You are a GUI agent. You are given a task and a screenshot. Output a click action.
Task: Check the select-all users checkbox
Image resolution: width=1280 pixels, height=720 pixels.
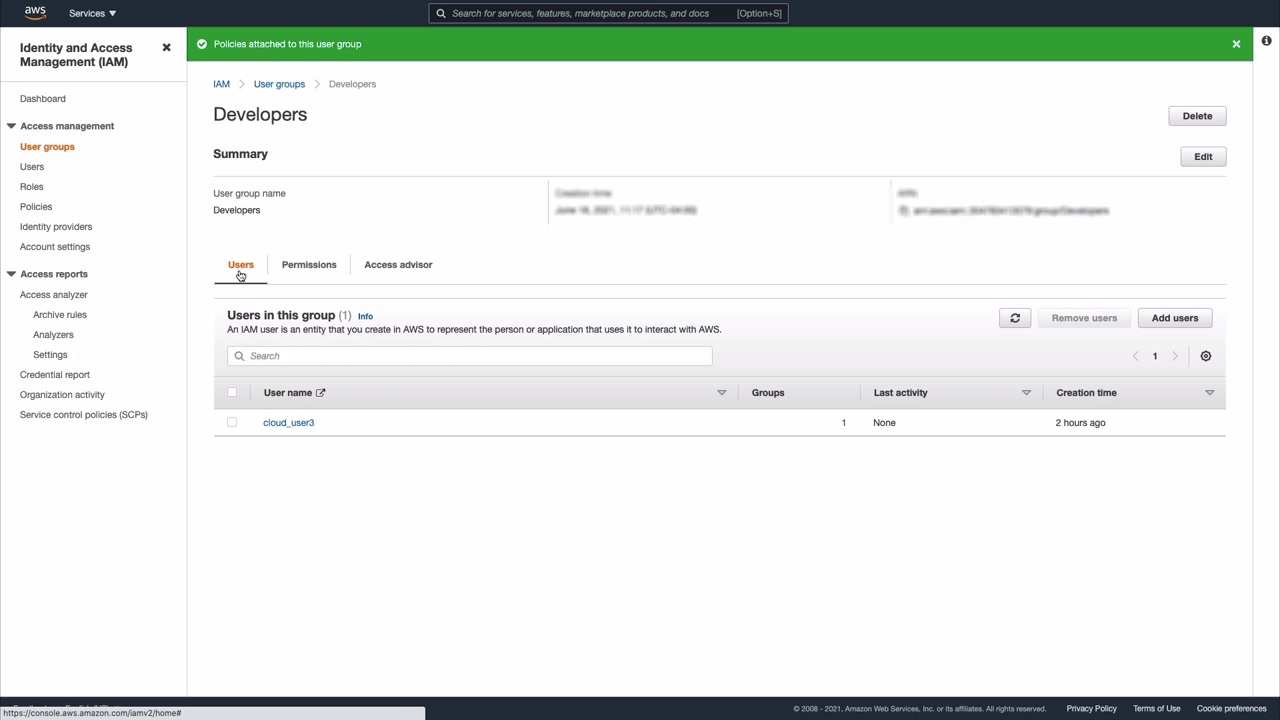click(232, 393)
